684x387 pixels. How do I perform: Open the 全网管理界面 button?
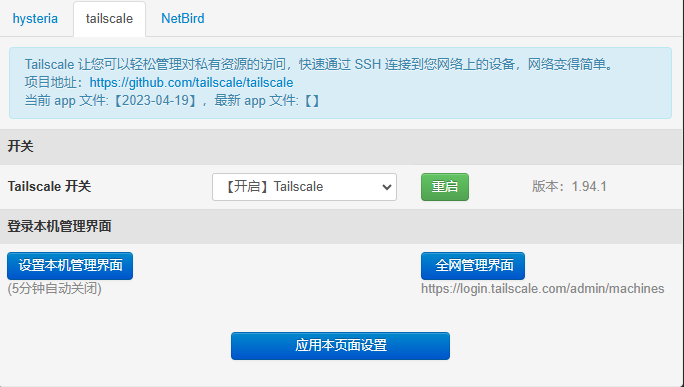(x=473, y=266)
